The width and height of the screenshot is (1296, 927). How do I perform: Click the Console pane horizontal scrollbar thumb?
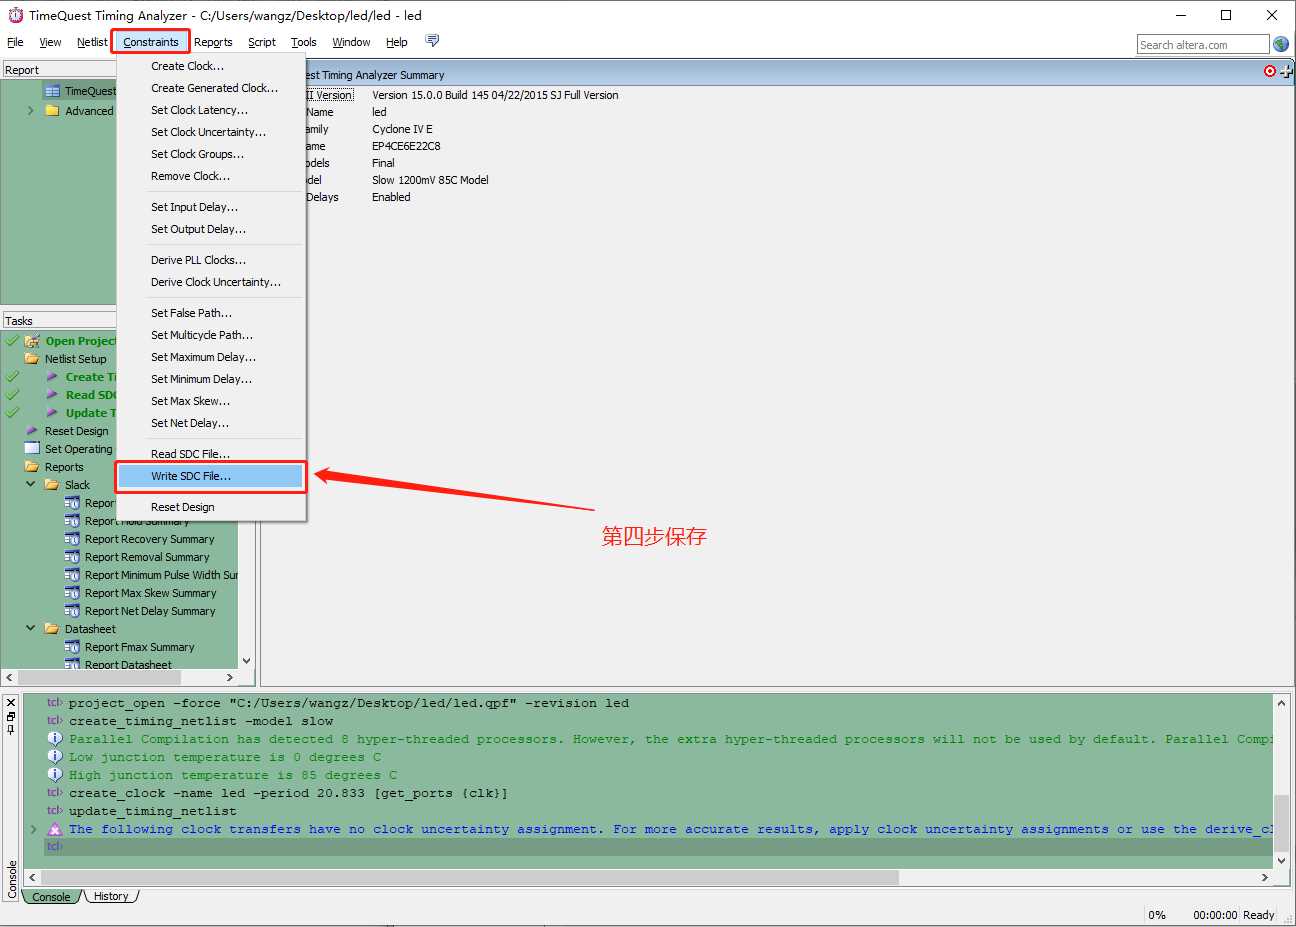pyautogui.click(x=469, y=877)
